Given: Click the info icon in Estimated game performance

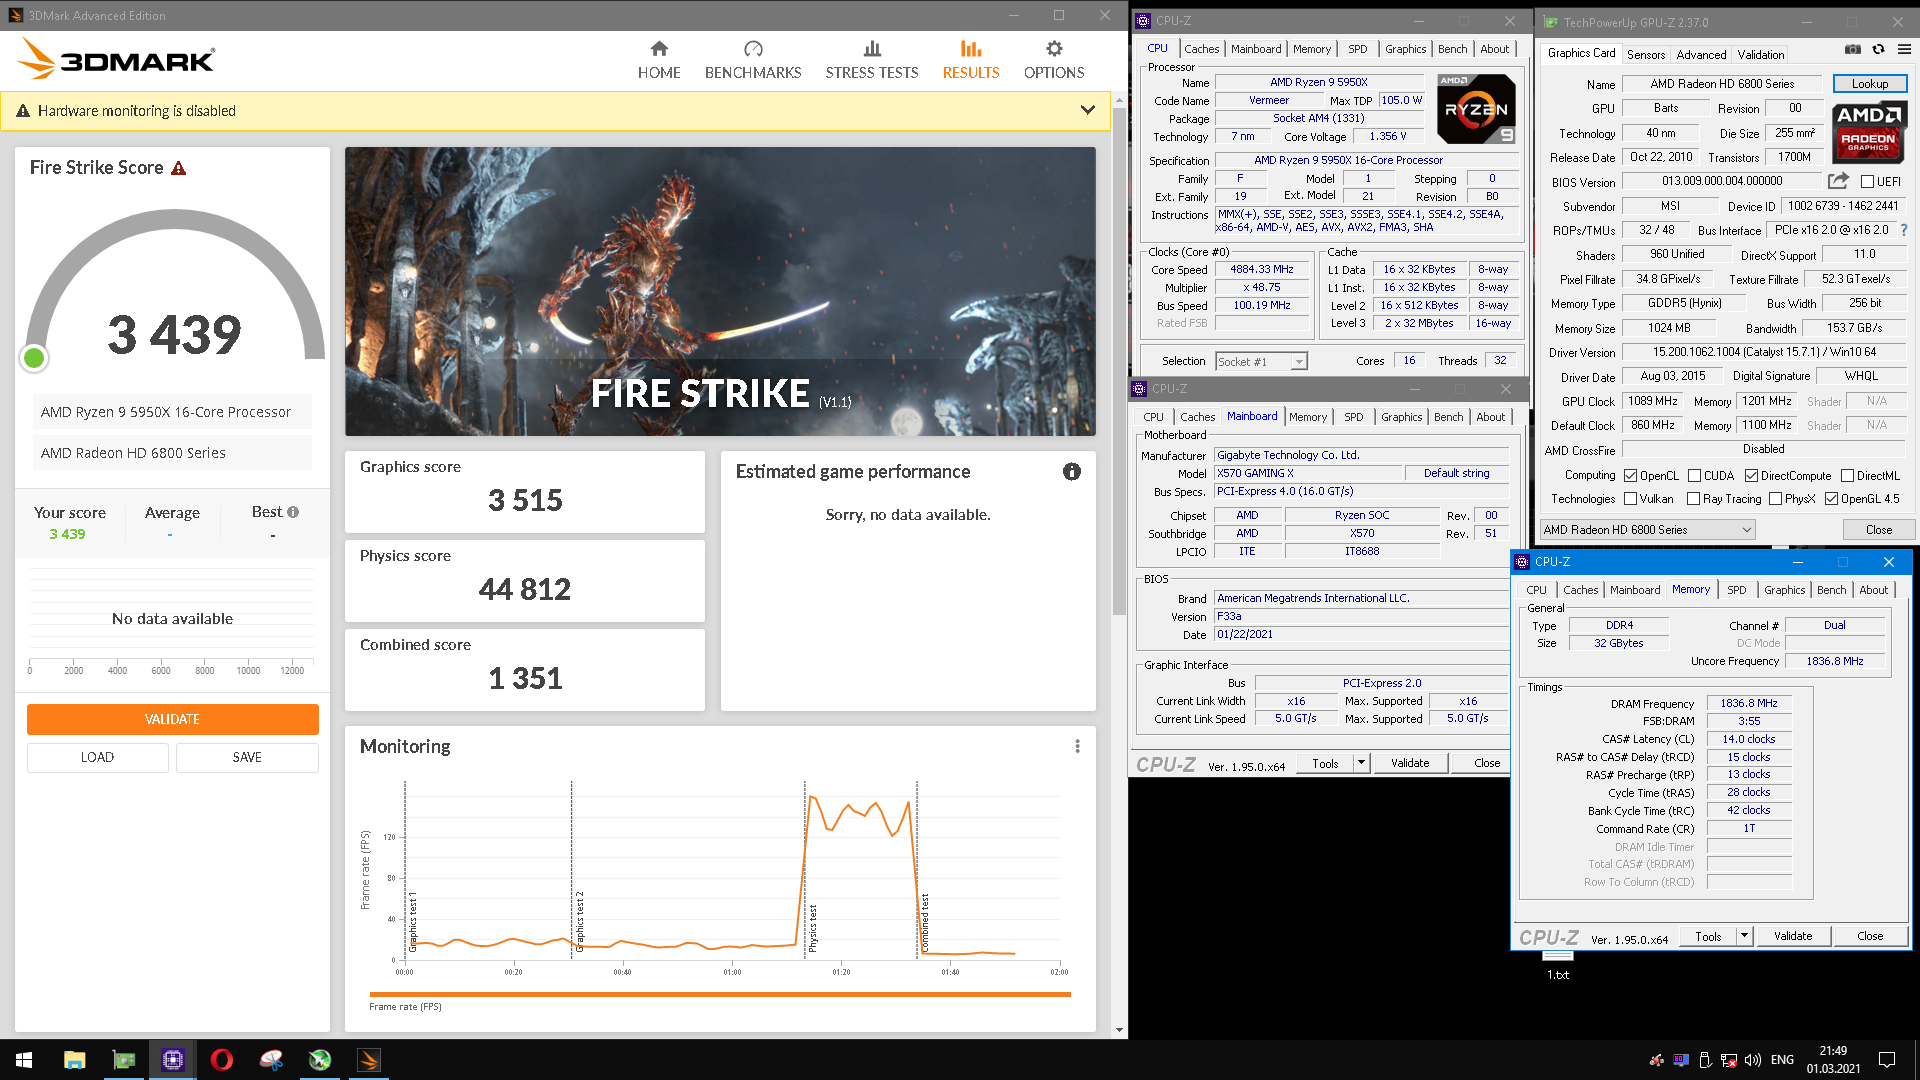Looking at the screenshot, I should pyautogui.click(x=1072, y=471).
